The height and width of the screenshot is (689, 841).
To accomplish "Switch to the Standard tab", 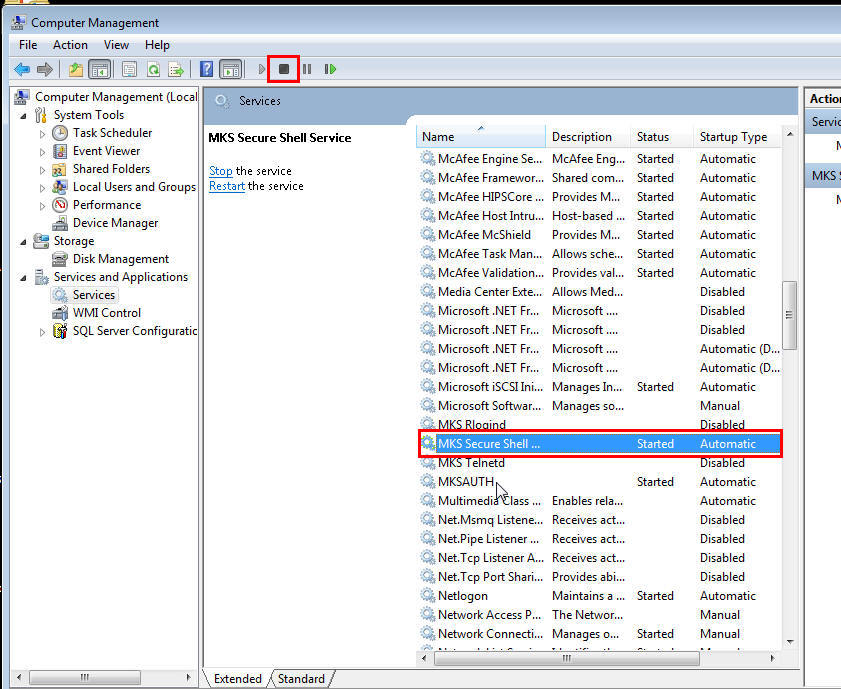I will point(301,678).
